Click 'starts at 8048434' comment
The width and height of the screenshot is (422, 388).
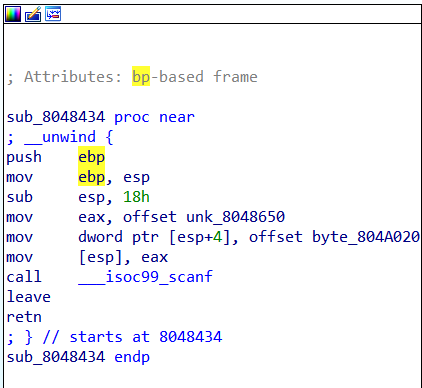146,337
